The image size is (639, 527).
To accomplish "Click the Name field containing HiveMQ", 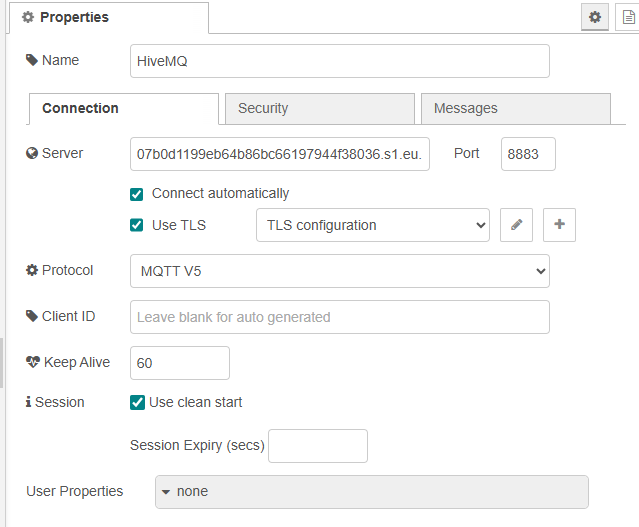I will 339,61.
